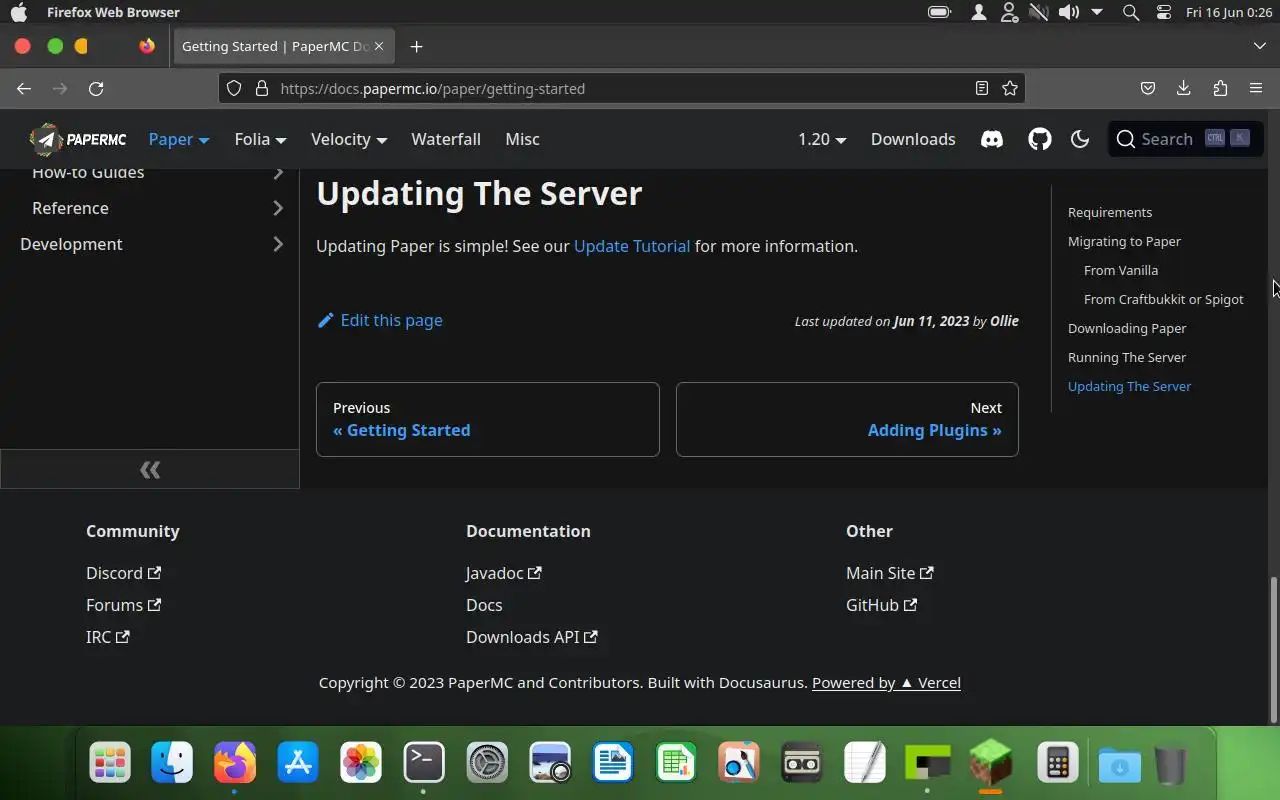
Task: Open the Velocity dropdown menu
Action: point(349,139)
